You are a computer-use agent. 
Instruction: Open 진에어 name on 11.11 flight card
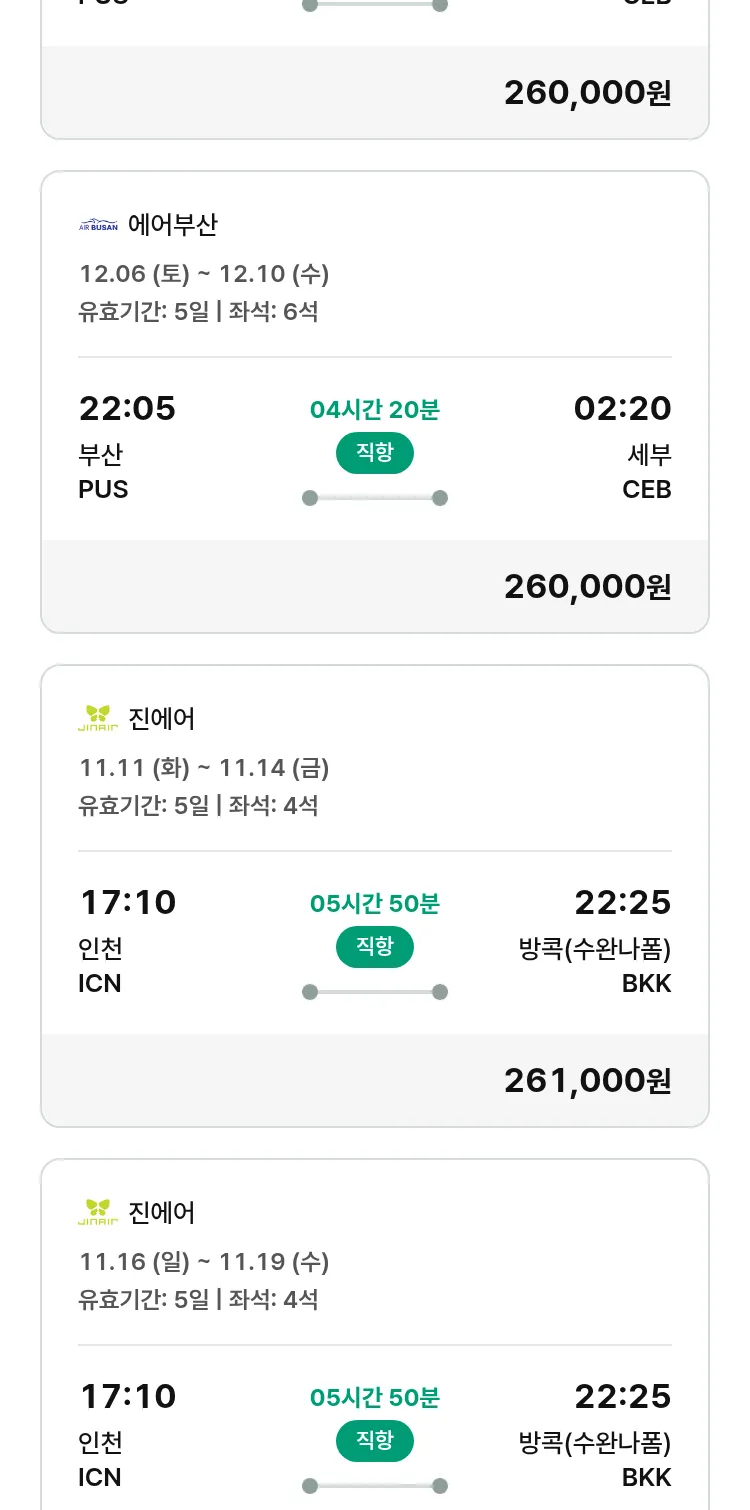click(162, 718)
